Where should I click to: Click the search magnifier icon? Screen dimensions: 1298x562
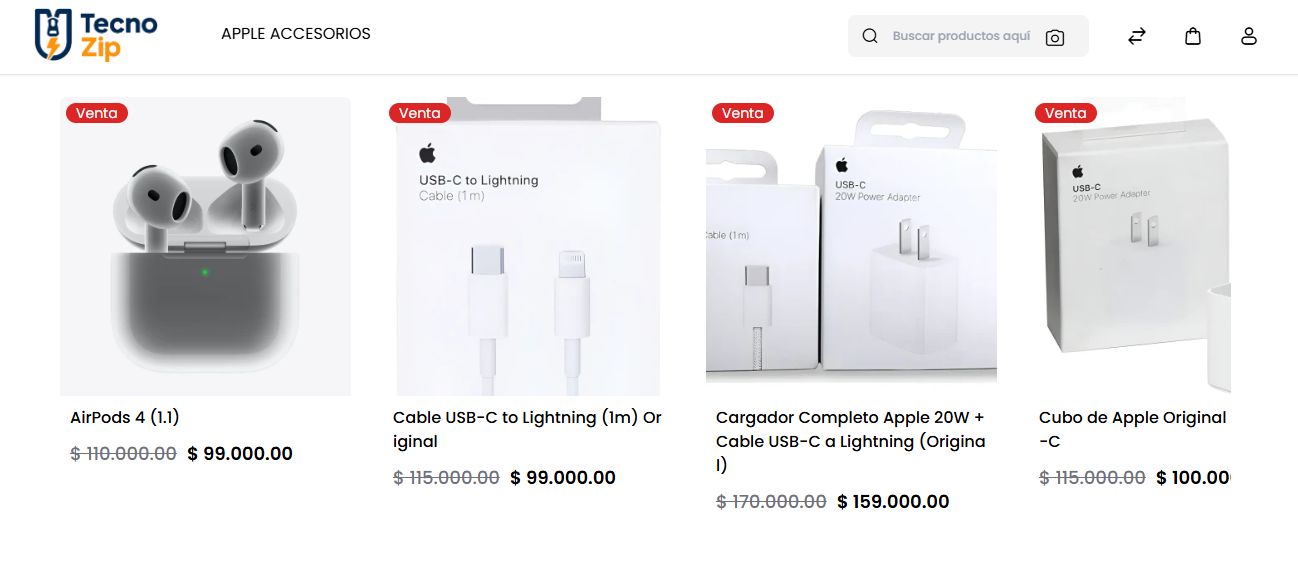click(x=870, y=36)
